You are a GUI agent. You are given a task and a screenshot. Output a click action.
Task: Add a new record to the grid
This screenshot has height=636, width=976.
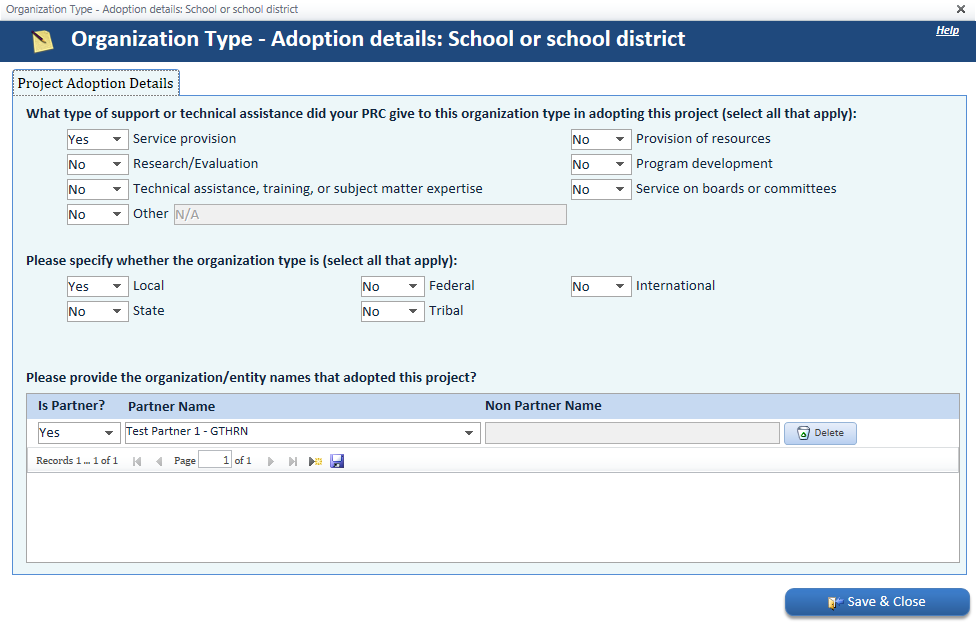tap(316, 461)
